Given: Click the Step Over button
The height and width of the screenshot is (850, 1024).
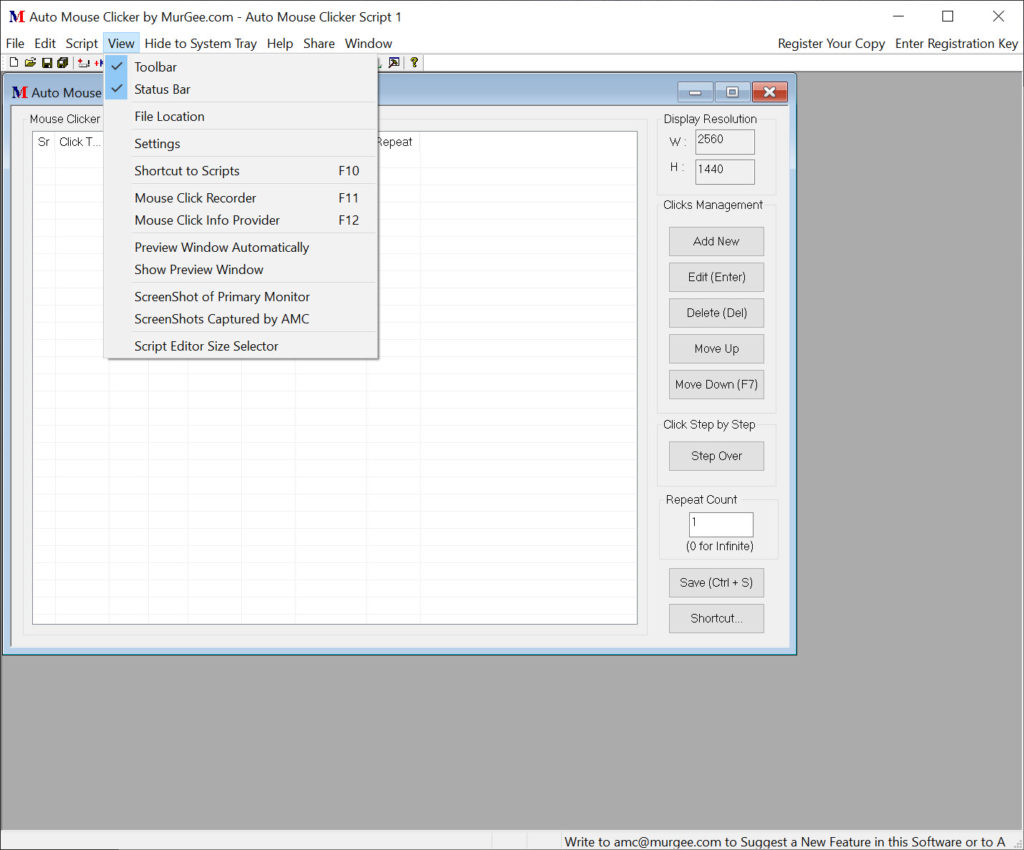Looking at the screenshot, I should pyautogui.click(x=716, y=456).
